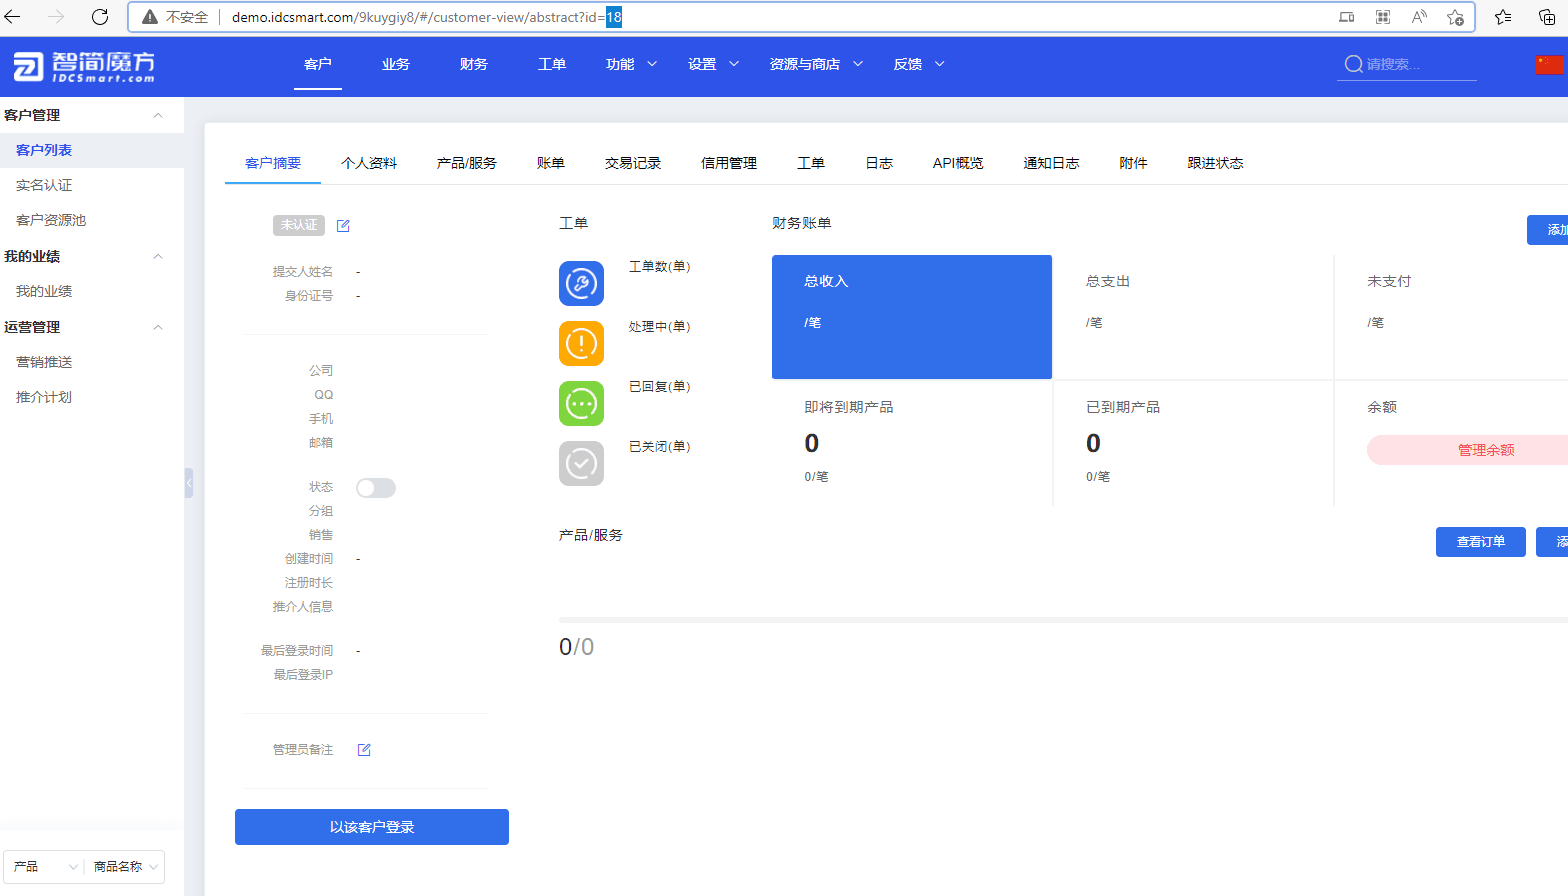This screenshot has height=896, width=1568.
Task: Click the 即将到期产品 card
Action: pyautogui.click(x=912, y=443)
